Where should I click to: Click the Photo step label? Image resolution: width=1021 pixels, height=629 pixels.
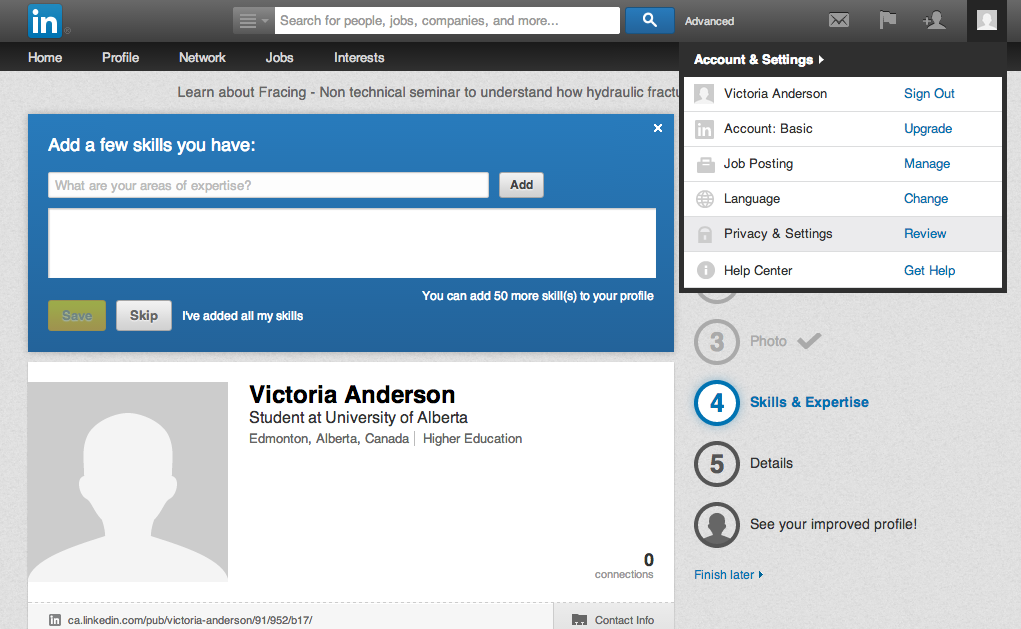click(x=768, y=341)
